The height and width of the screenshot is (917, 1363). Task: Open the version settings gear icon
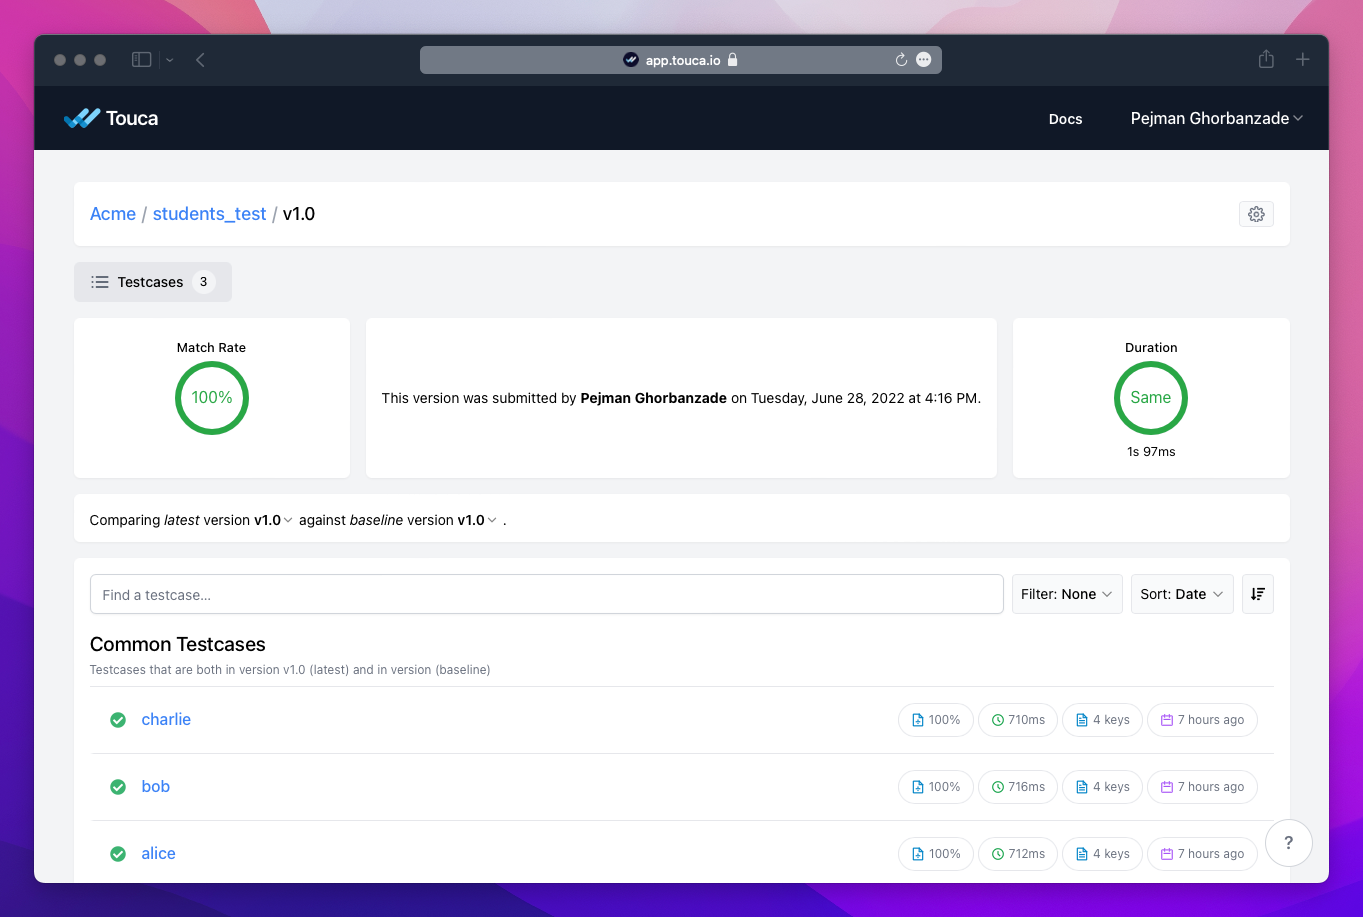[x=1256, y=214]
